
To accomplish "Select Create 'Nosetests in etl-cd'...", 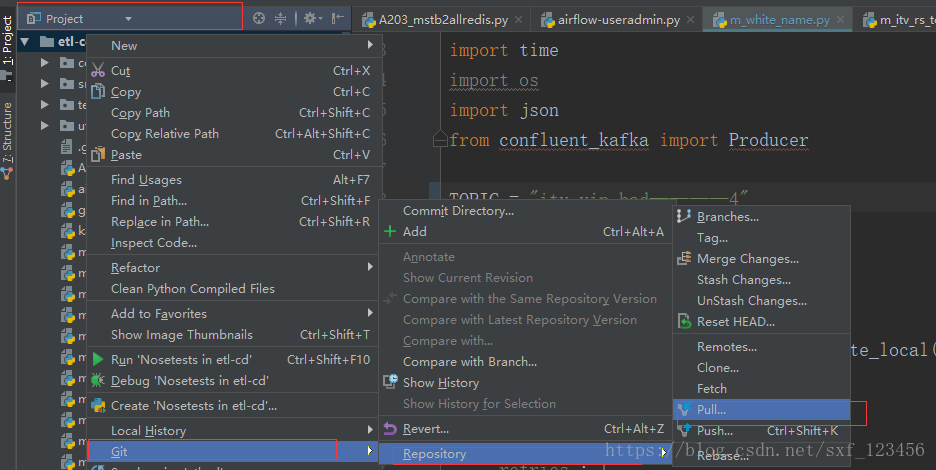I will (234, 405).
